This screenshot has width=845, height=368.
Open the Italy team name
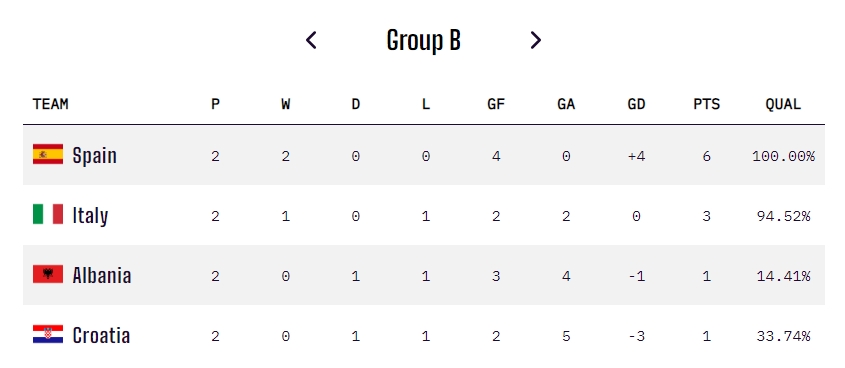90,216
